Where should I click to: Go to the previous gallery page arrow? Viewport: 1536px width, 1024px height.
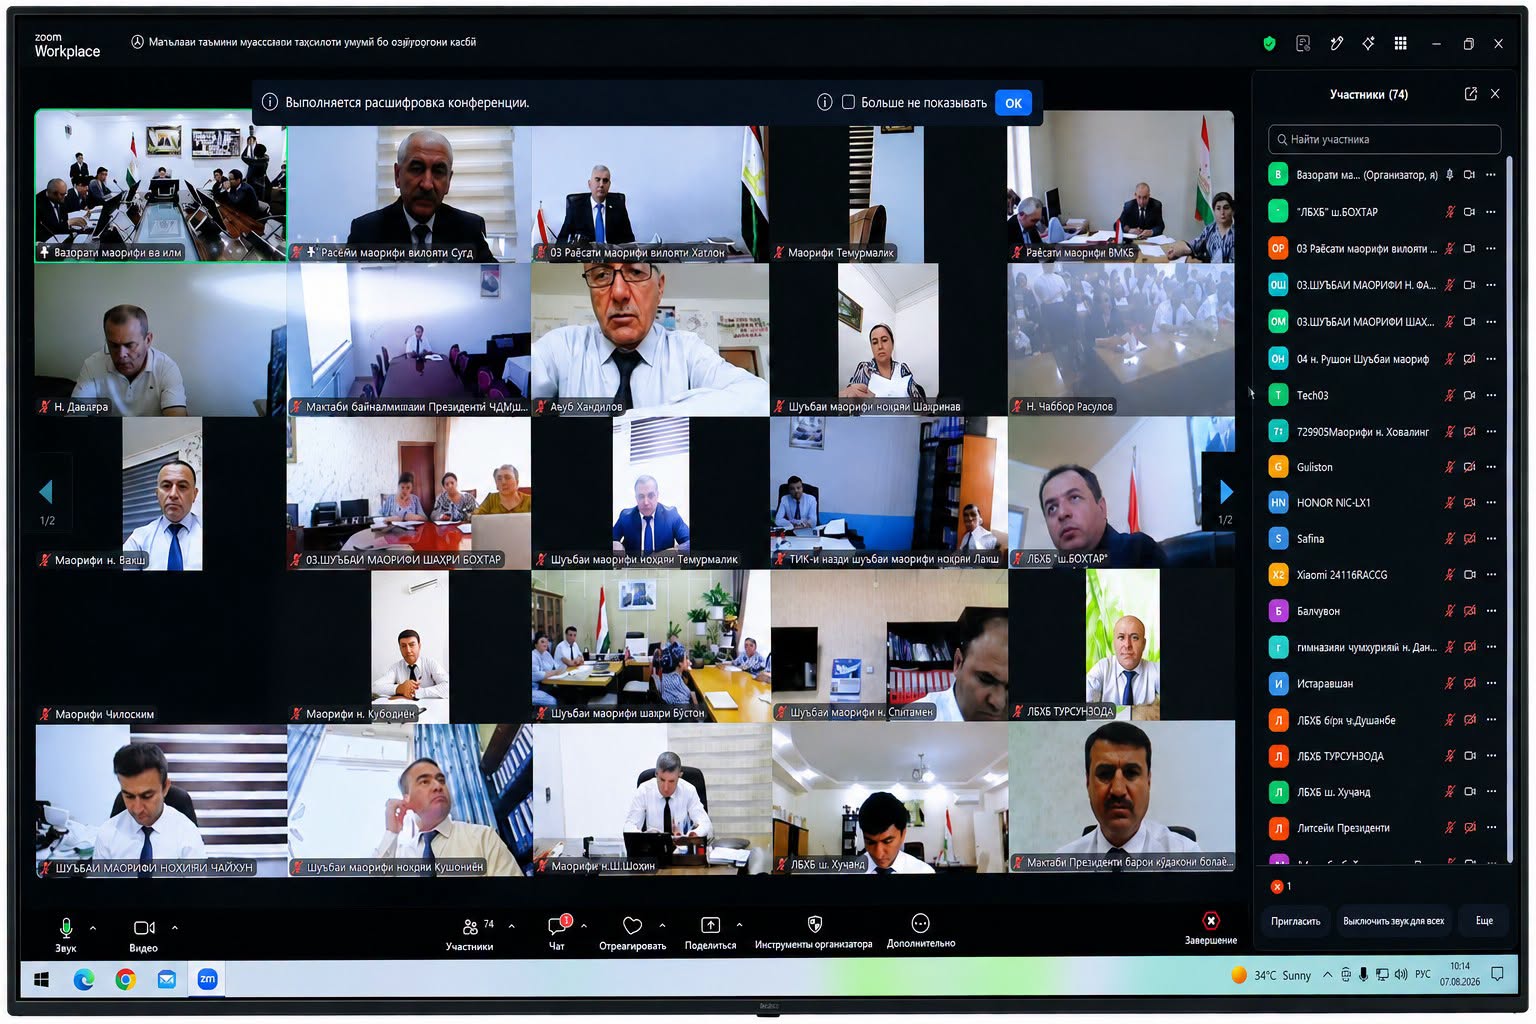(x=45, y=491)
